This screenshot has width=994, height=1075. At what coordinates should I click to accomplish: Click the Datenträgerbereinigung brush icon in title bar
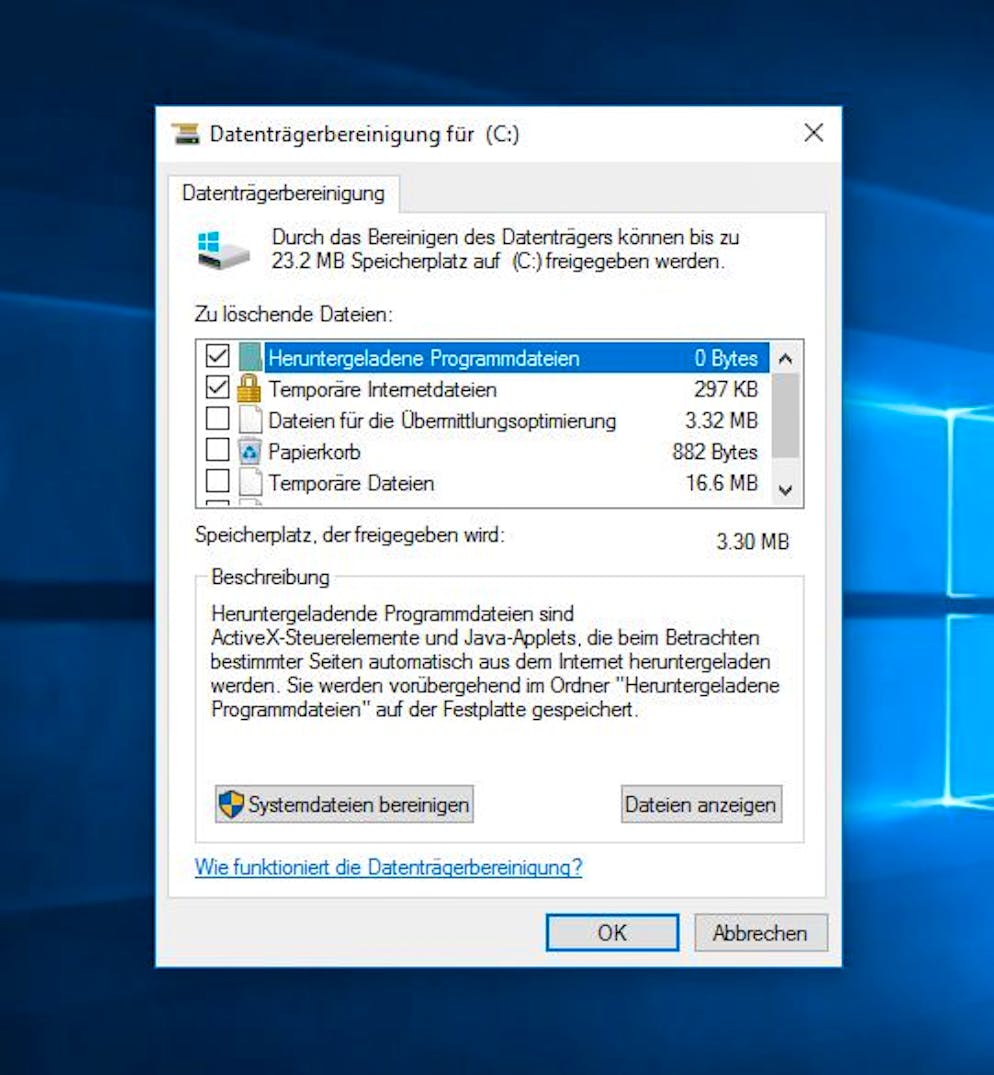pyautogui.click(x=186, y=132)
